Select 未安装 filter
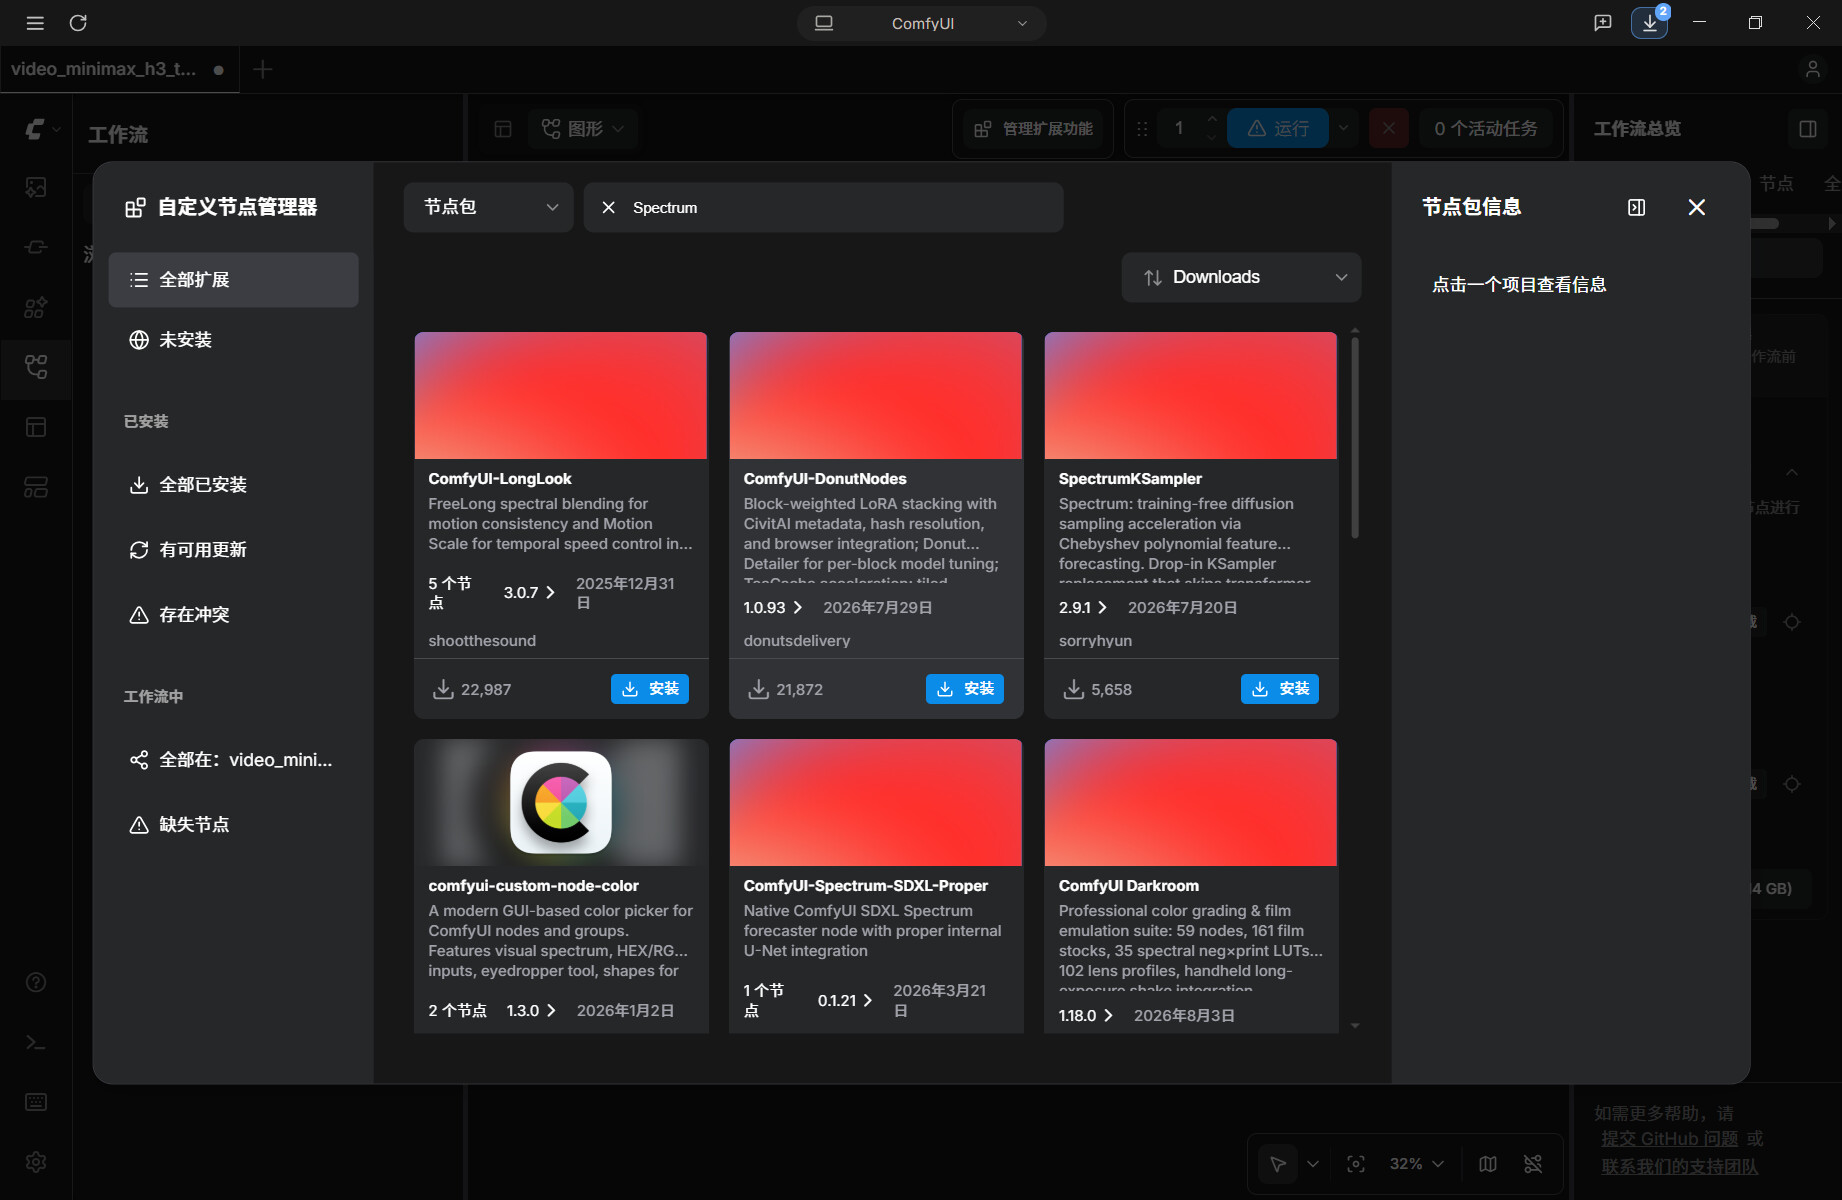The image size is (1842, 1200). 233,340
